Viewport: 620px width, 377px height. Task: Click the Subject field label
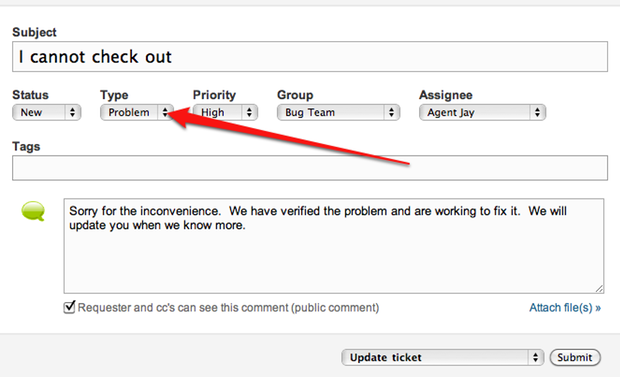coord(34,32)
